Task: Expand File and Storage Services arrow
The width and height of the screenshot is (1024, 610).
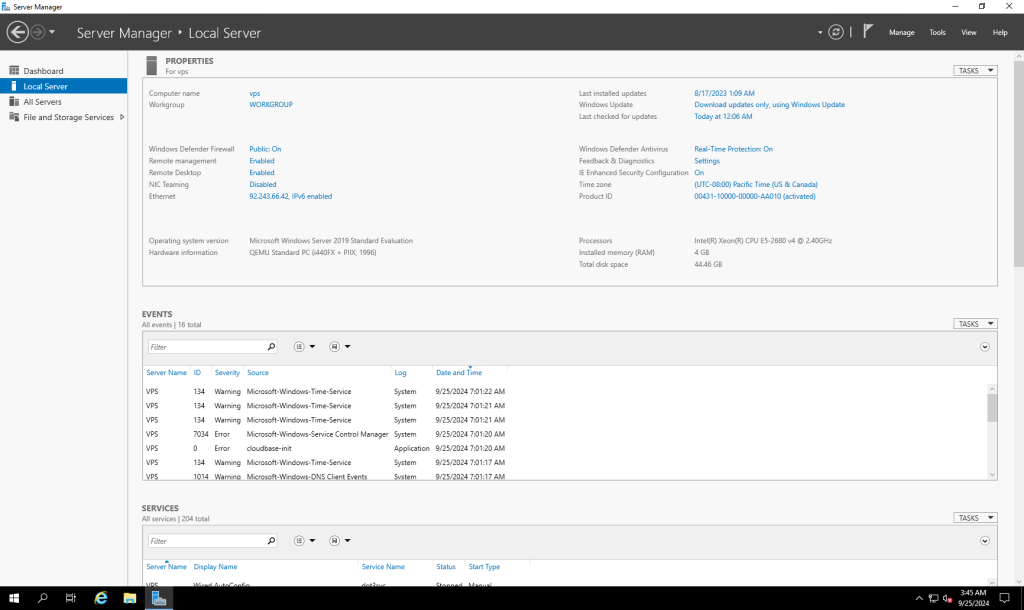Action: coord(122,117)
